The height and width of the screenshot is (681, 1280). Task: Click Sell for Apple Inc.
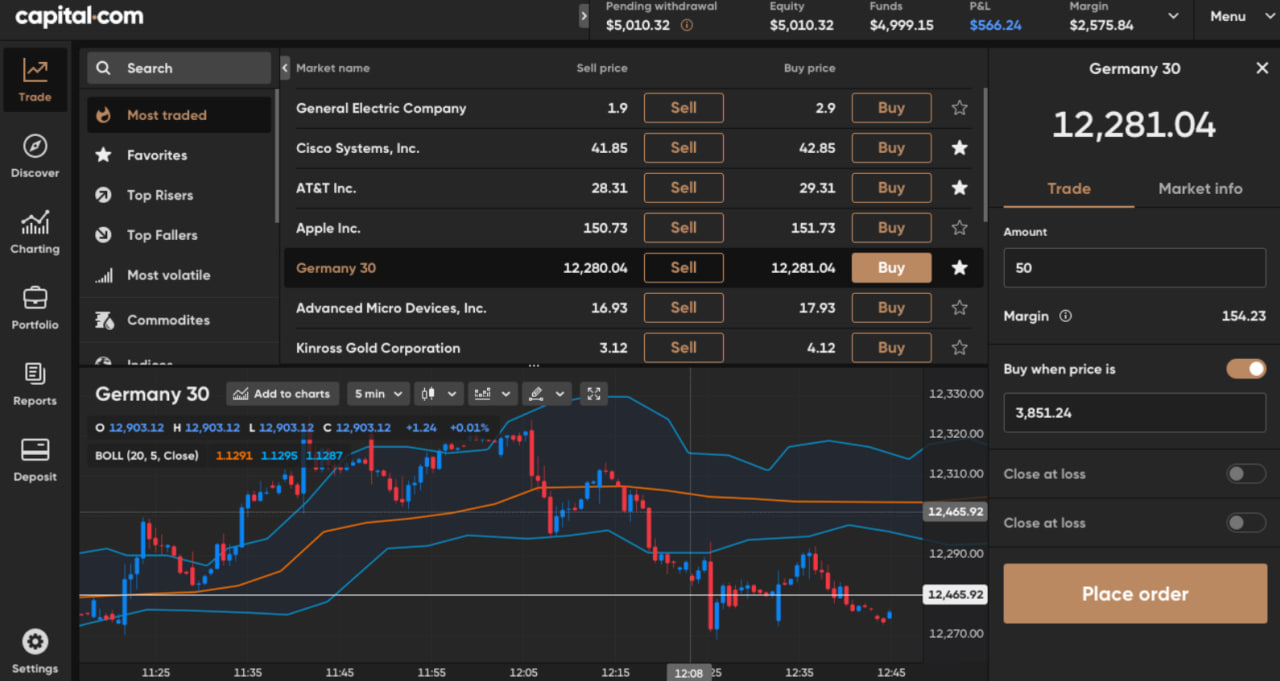(683, 228)
